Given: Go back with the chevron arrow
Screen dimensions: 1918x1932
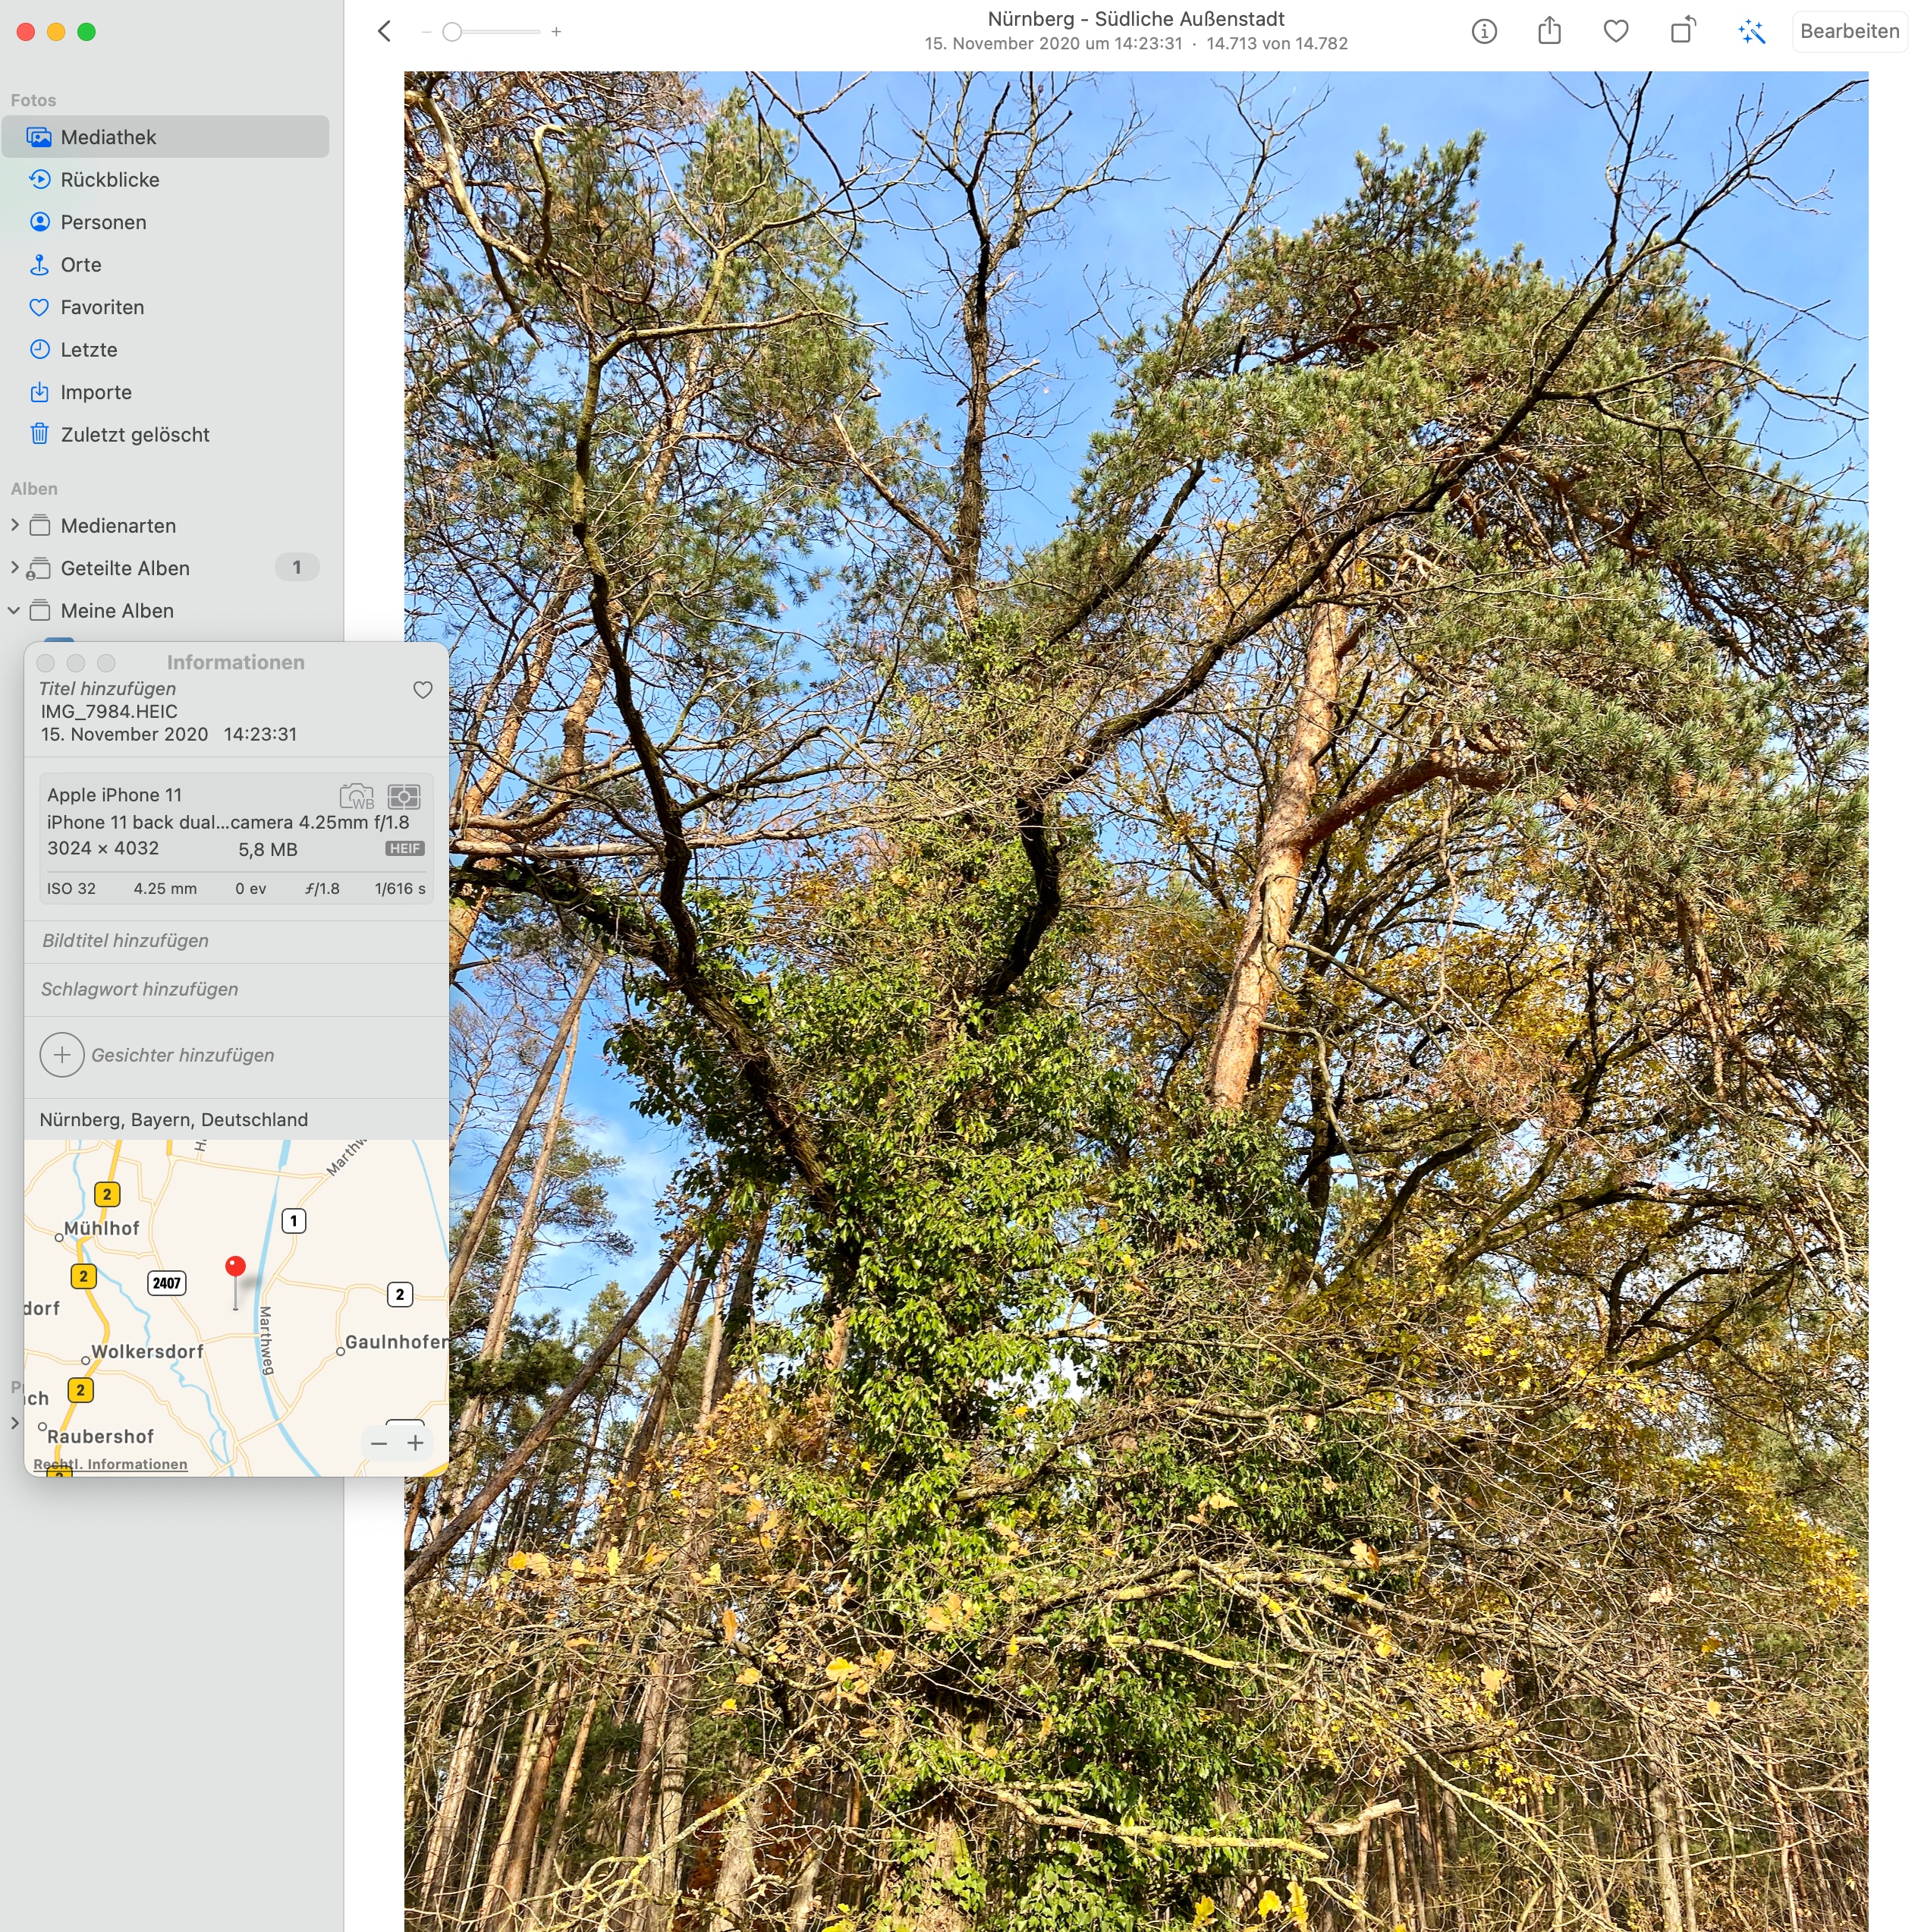Looking at the screenshot, I should [x=385, y=31].
